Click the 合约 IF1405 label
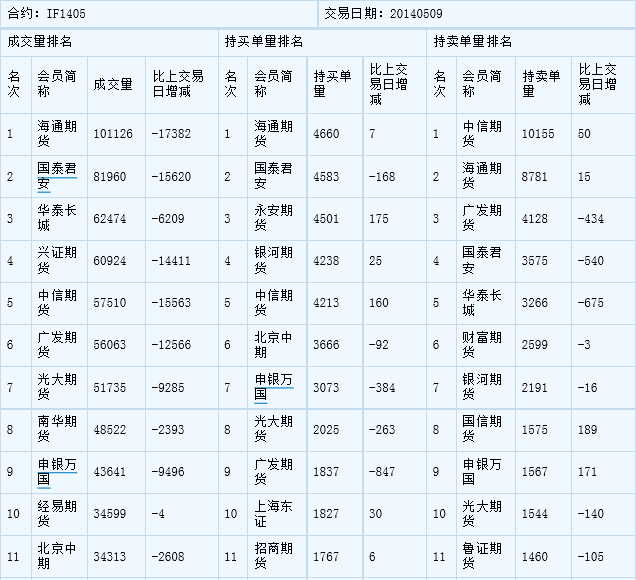Image resolution: width=636 pixels, height=580 pixels. (47, 14)
